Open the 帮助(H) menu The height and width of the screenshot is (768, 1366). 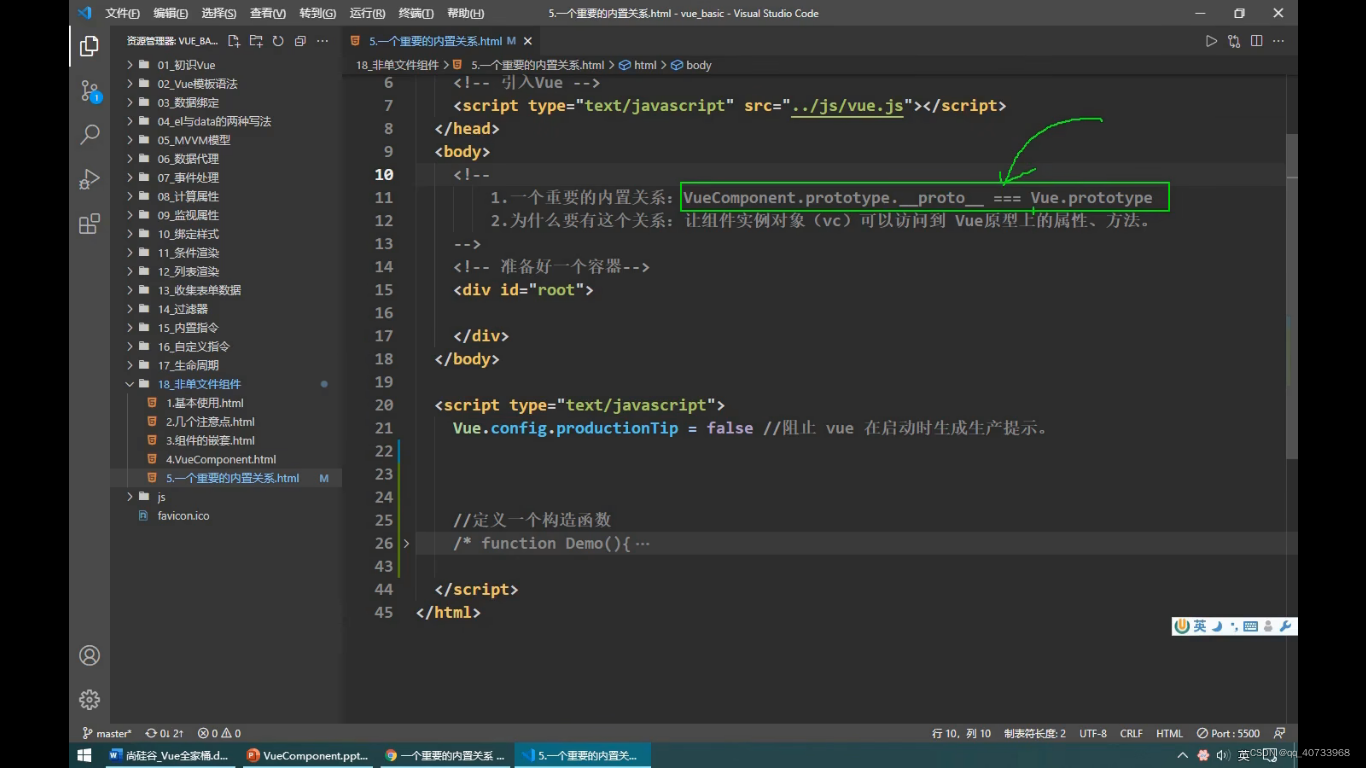pos(465,13)
